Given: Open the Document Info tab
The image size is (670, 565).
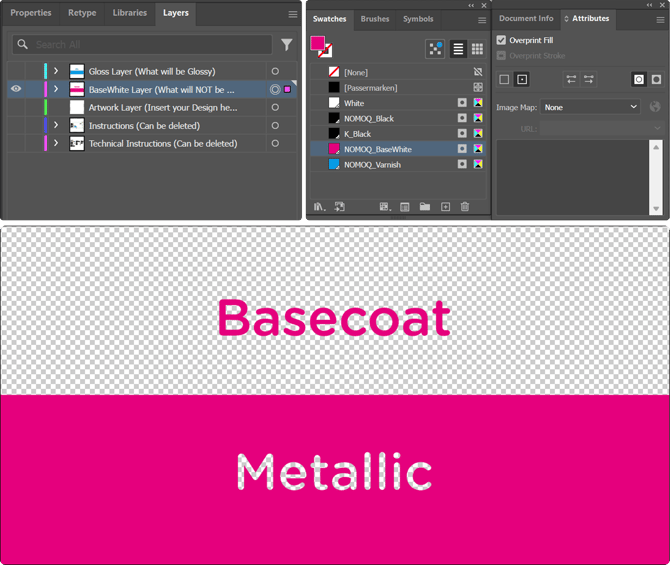Looking at the screenshot, I should pyautogui.click(x=526, y=18).
